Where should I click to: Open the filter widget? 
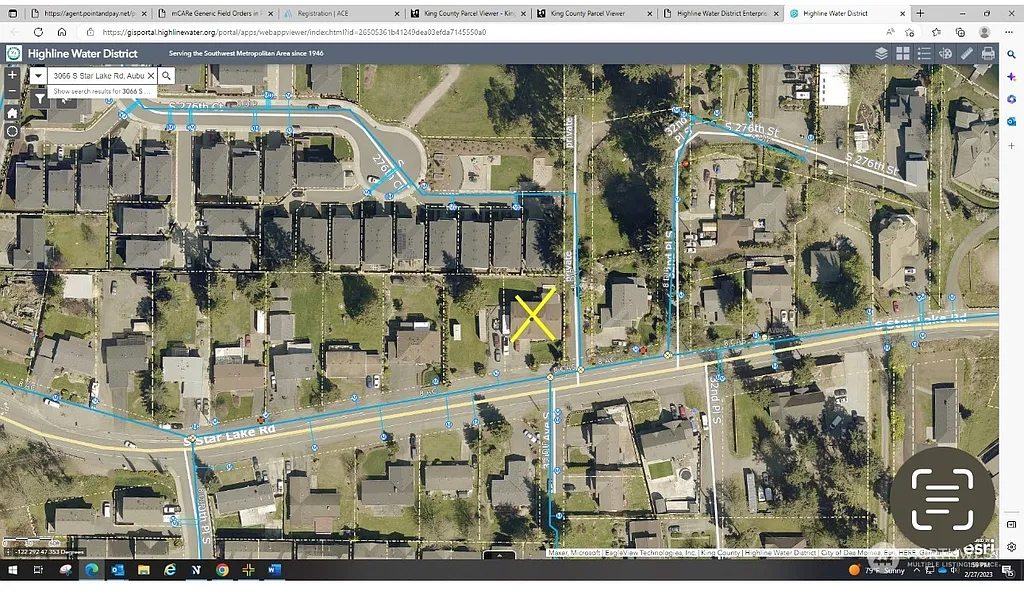[x=39, y=99]
